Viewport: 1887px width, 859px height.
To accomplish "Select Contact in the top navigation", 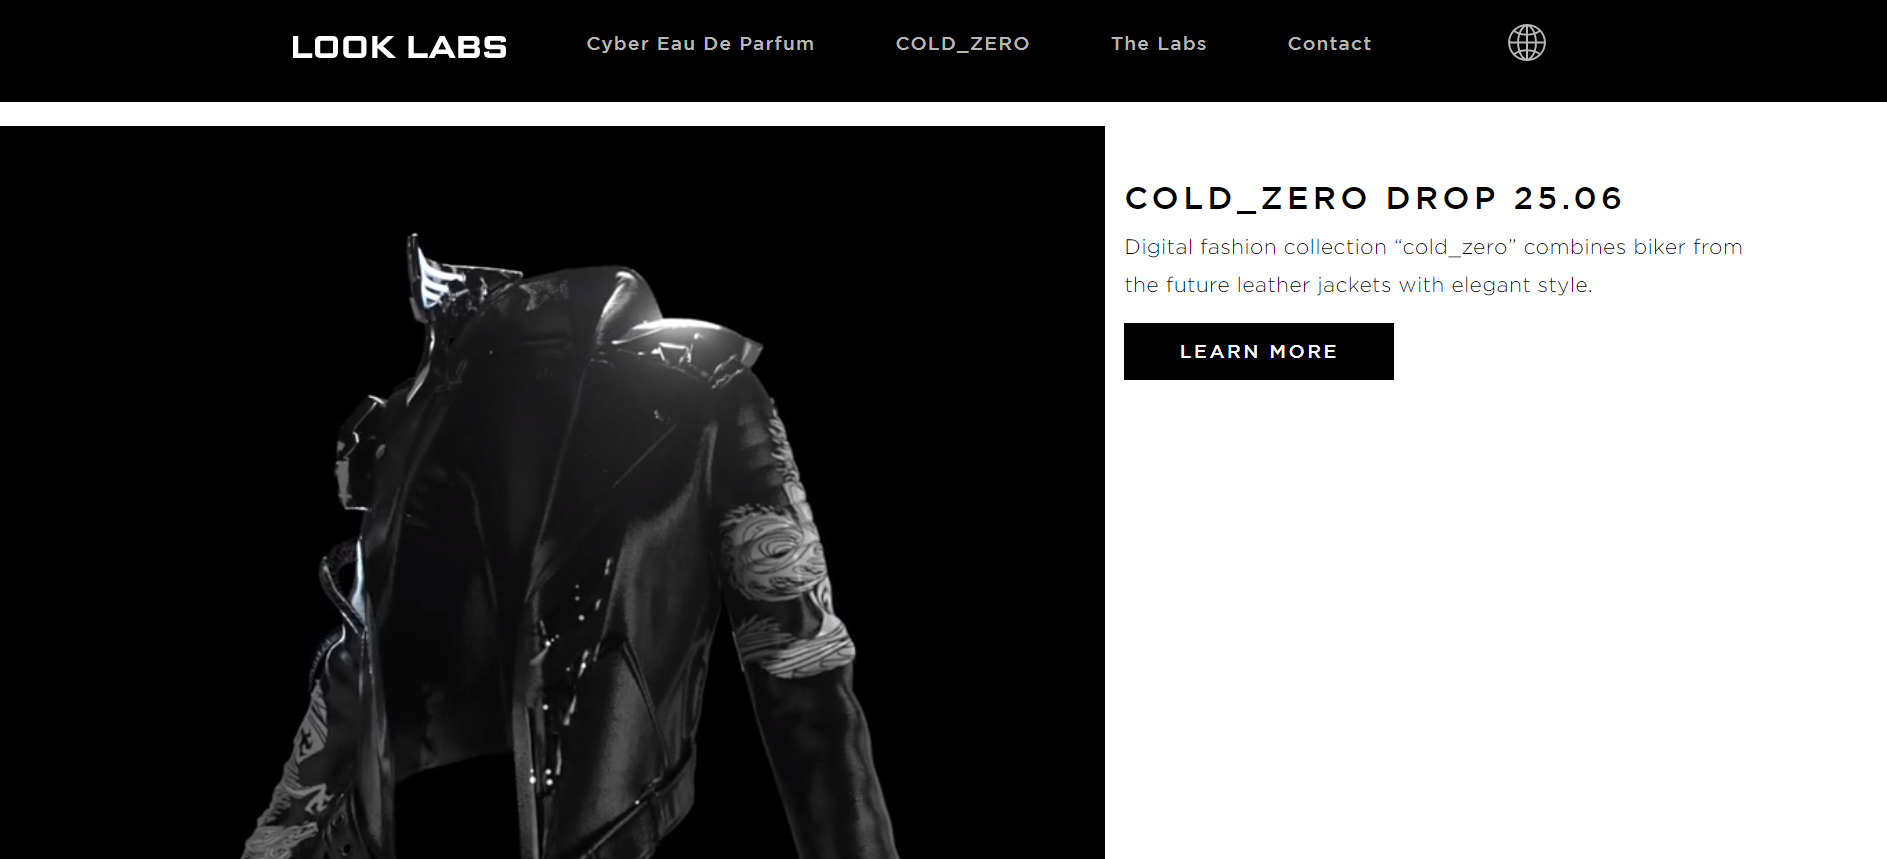I will 1329,44.
